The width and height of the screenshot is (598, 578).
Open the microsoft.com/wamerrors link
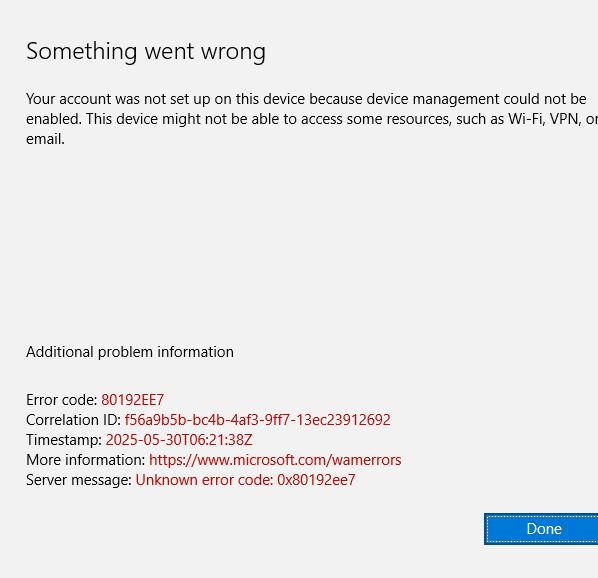click(275, 460)
